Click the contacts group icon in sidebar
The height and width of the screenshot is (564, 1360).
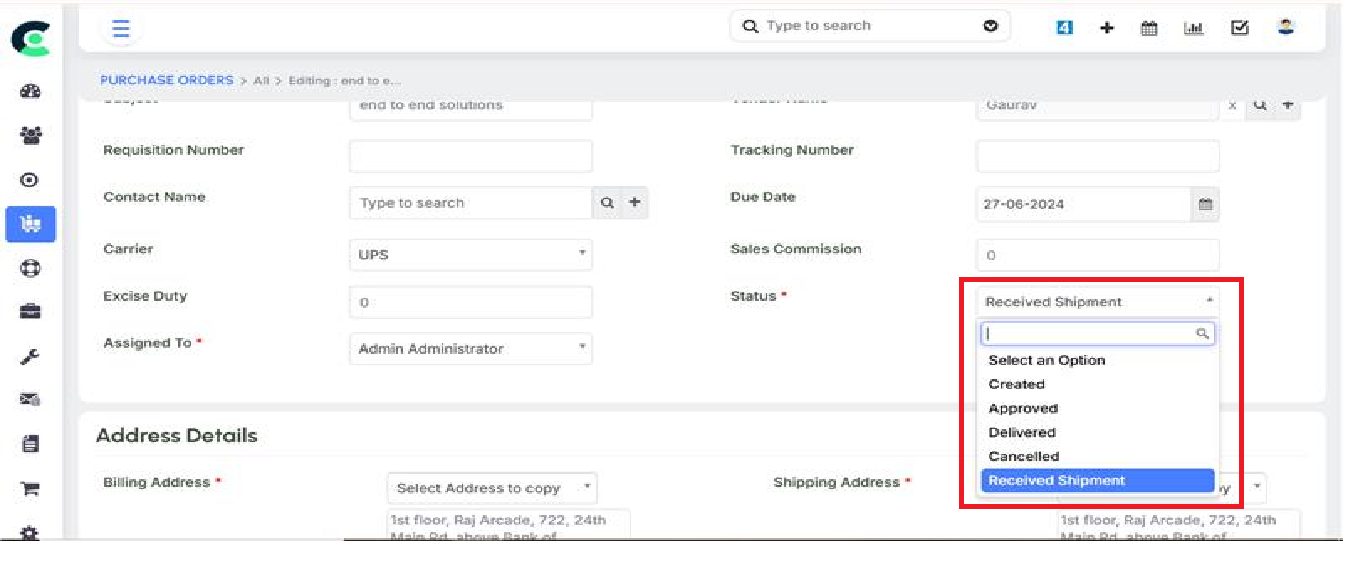click(x=30, y=135)
